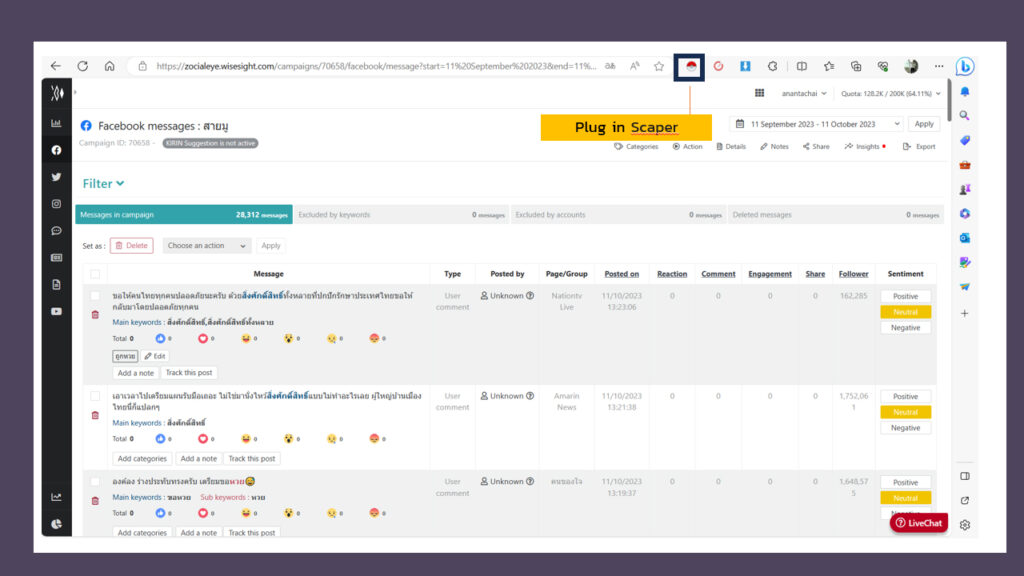
Task: Open the pie chart icon in left sidebar
Action: (57, 524)
